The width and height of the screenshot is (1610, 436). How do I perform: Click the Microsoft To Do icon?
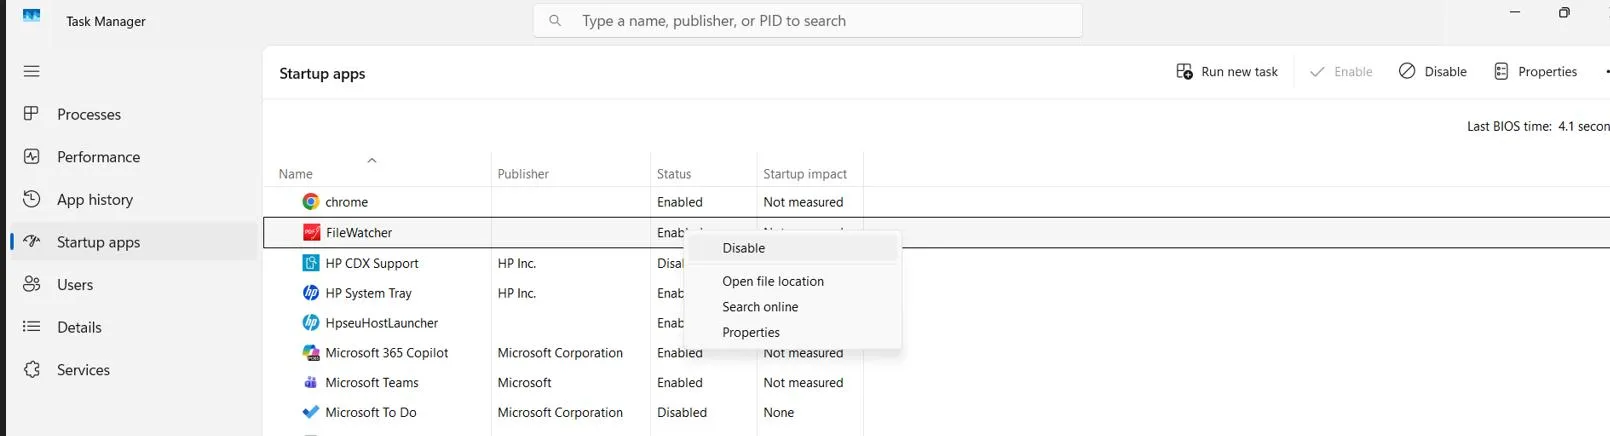click(x=311, y=412)
